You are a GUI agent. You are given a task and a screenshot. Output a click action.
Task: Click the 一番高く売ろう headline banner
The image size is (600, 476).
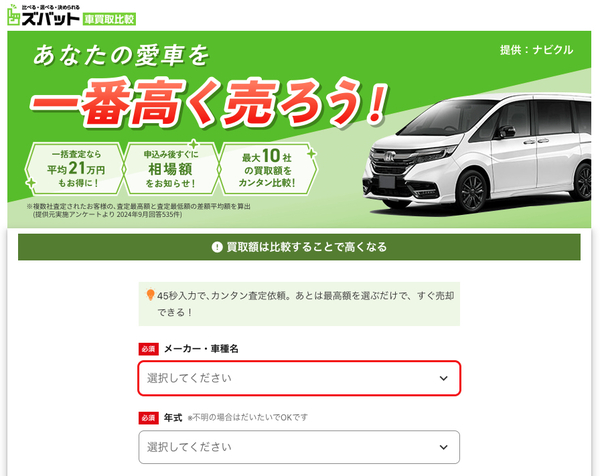pos(209,103)
